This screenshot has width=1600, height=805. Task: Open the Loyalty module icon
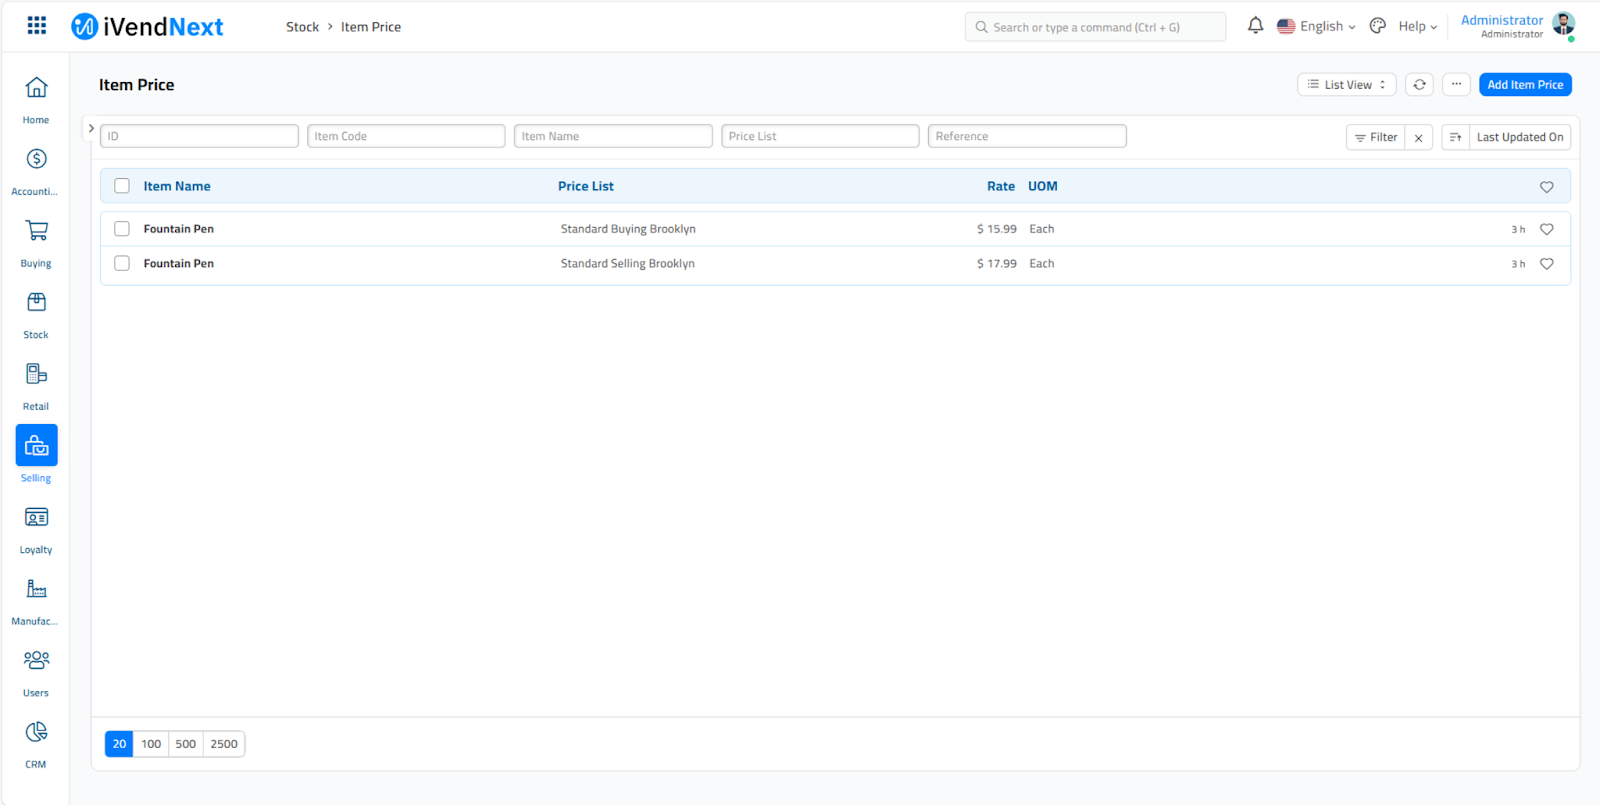click(x=36, y=518)
